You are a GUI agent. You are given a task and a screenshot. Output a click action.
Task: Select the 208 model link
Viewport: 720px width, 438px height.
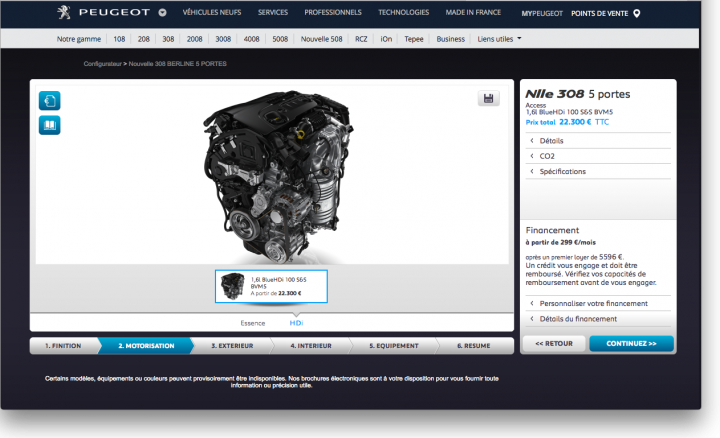coord(144,39)
